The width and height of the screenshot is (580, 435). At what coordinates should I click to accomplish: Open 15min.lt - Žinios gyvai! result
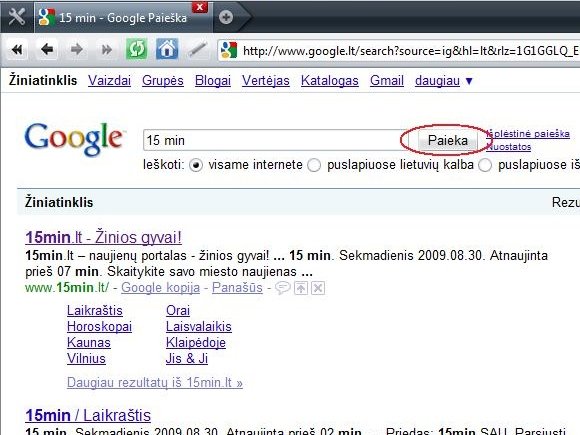coord(103,237)
